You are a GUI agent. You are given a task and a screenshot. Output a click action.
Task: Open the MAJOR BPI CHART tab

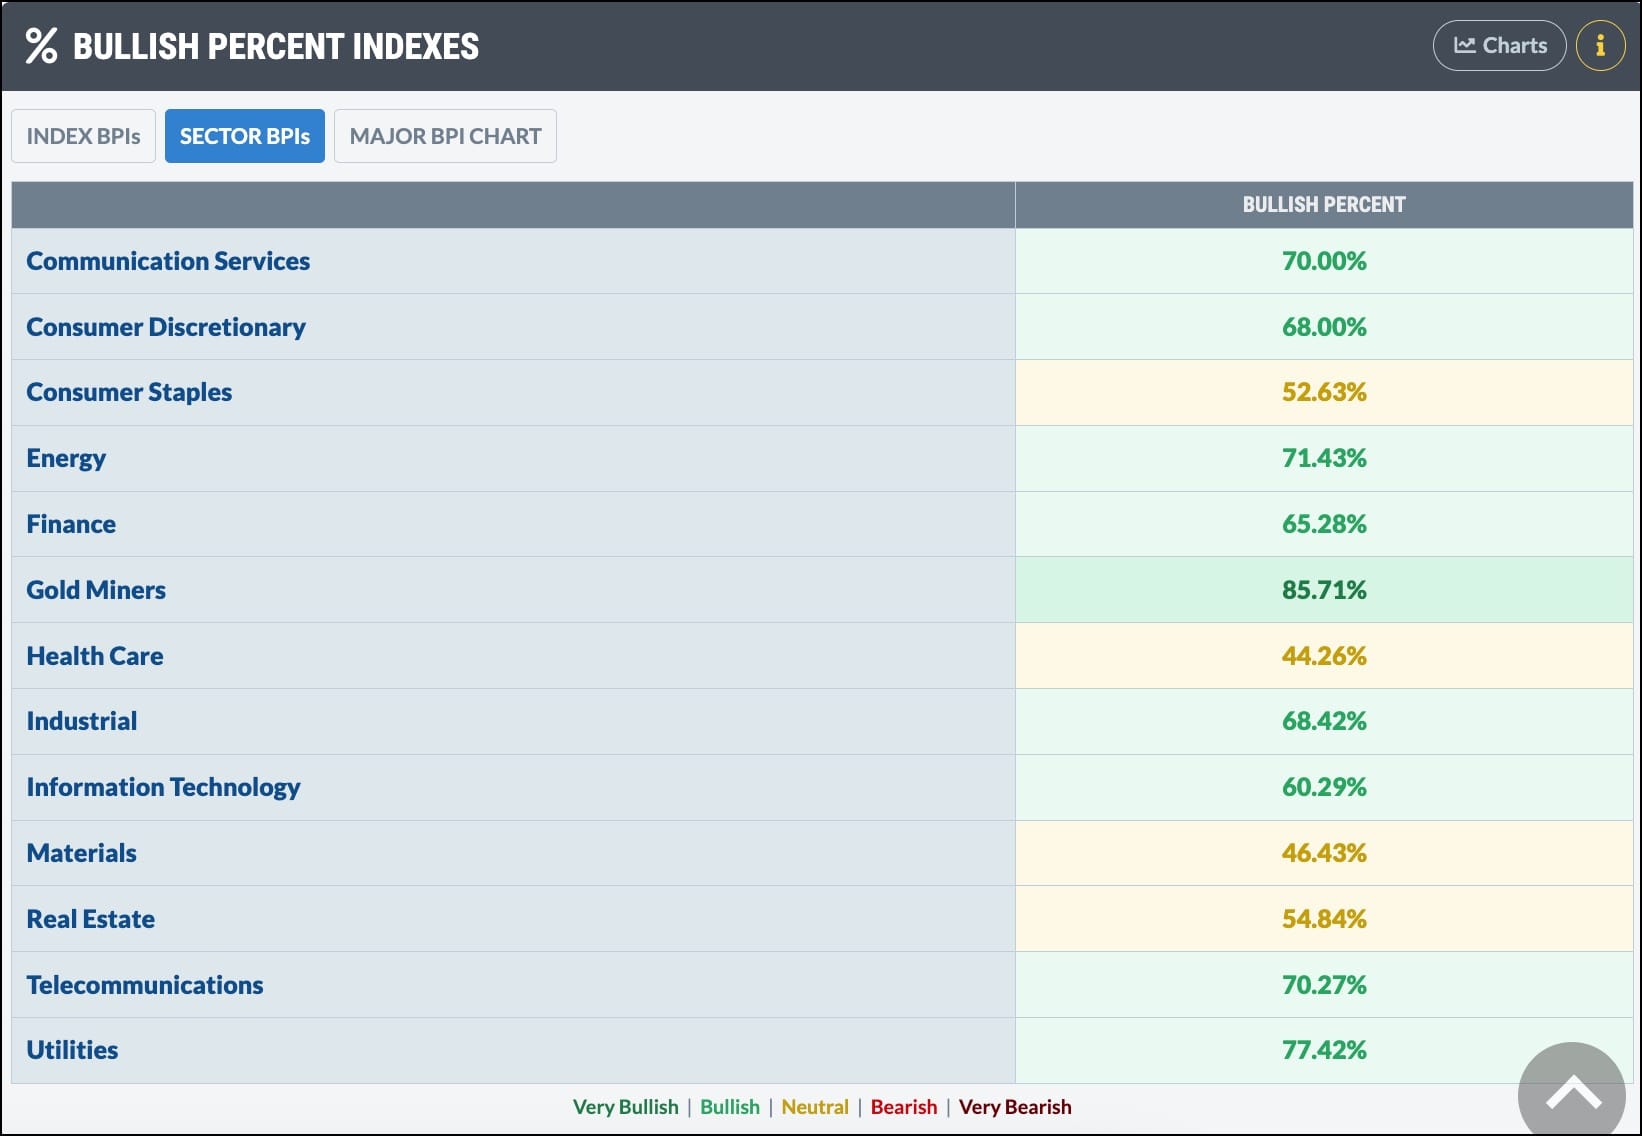[x=445, y=136]
